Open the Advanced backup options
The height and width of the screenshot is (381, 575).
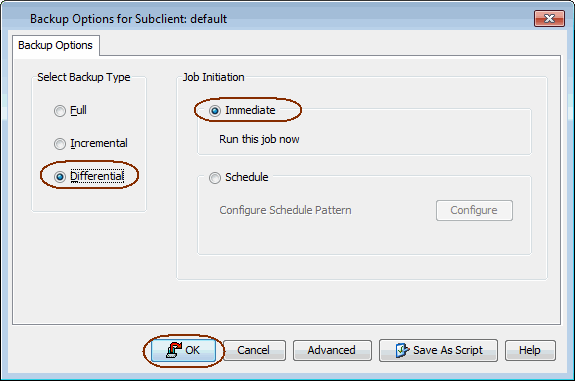(x=332, y=350)
